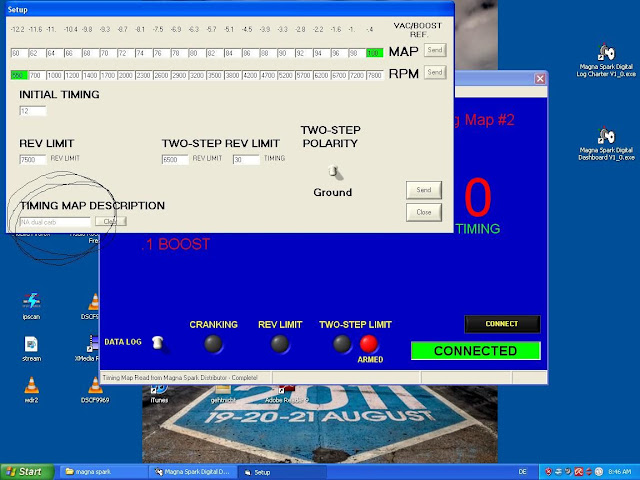Close the Dashboard window with red X
This screenshot has height=480, width=640.
(540, 79)
